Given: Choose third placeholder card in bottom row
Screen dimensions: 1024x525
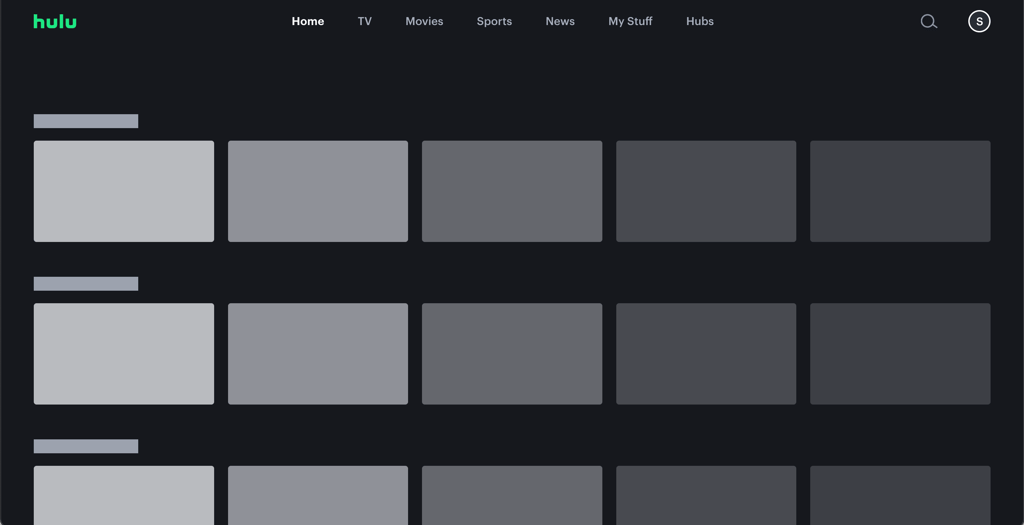Looking at the screenshot, I should point(512,495).
